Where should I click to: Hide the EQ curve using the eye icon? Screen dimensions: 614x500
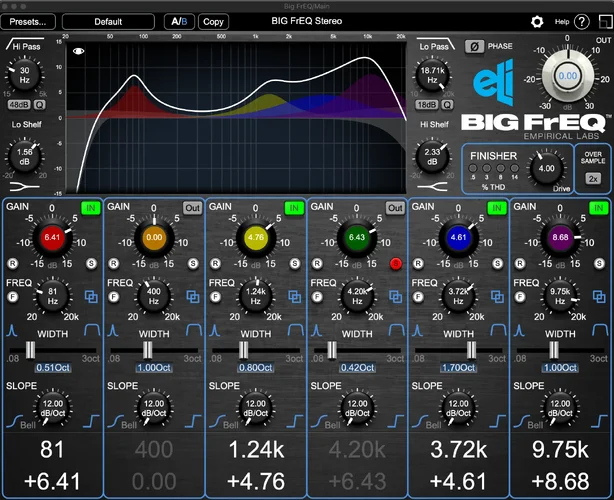click(79, 51)
